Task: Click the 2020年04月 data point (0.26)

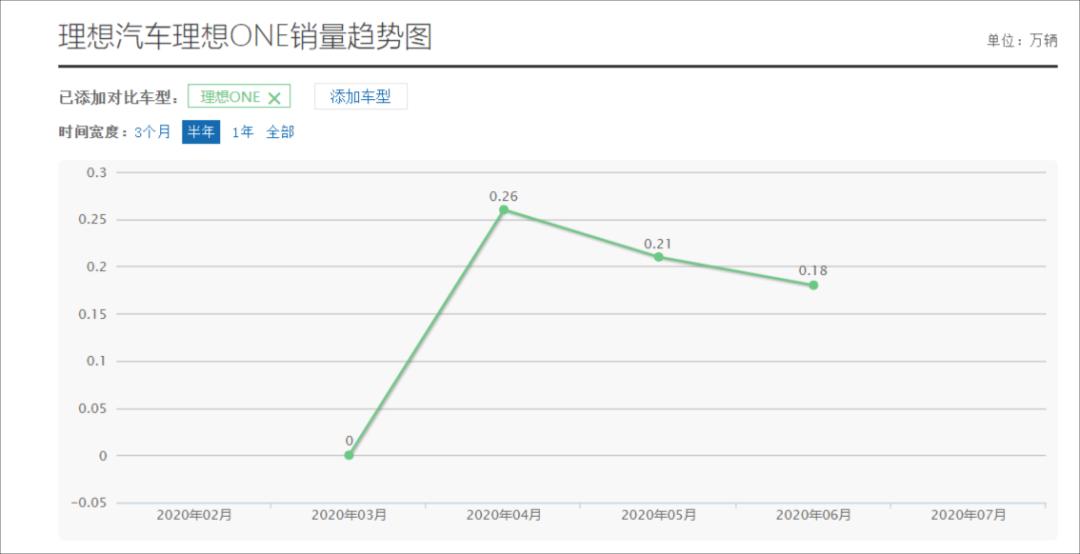Action: point(503,209)
